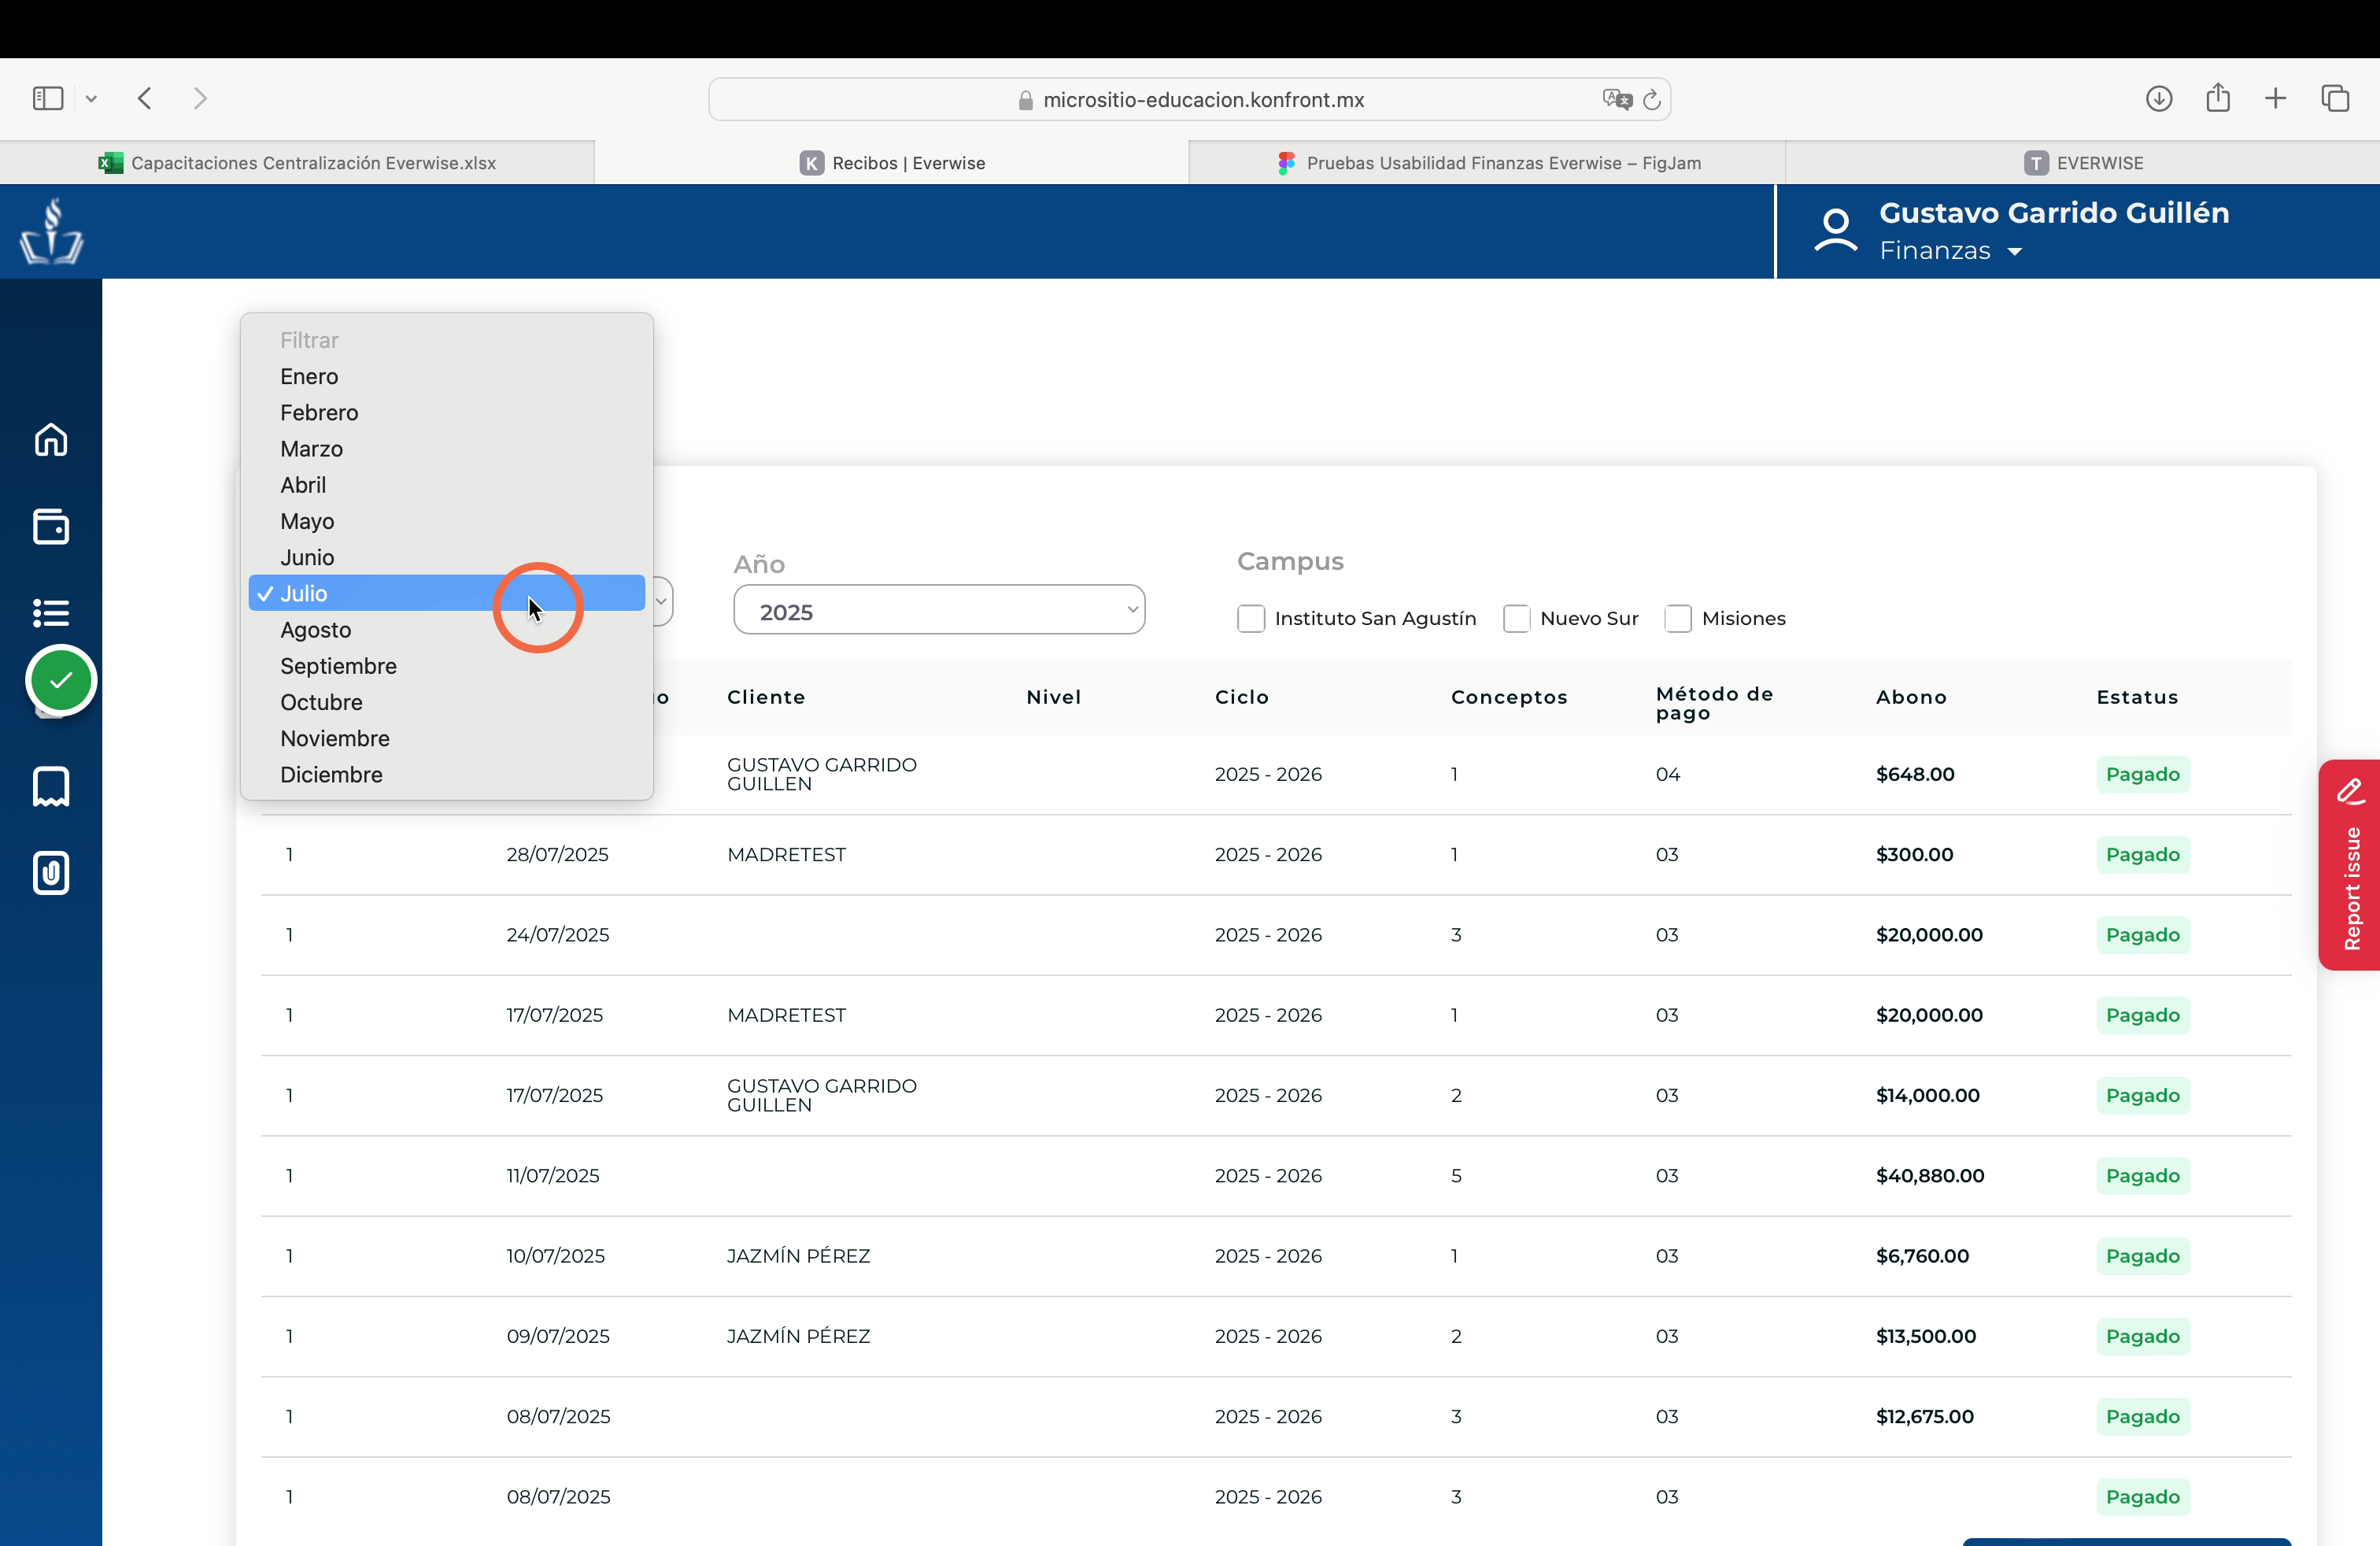The width and height of the screenshot is (2380, 1546).
Task: Reload the page with refresh icon
Action: [1652, 99]
